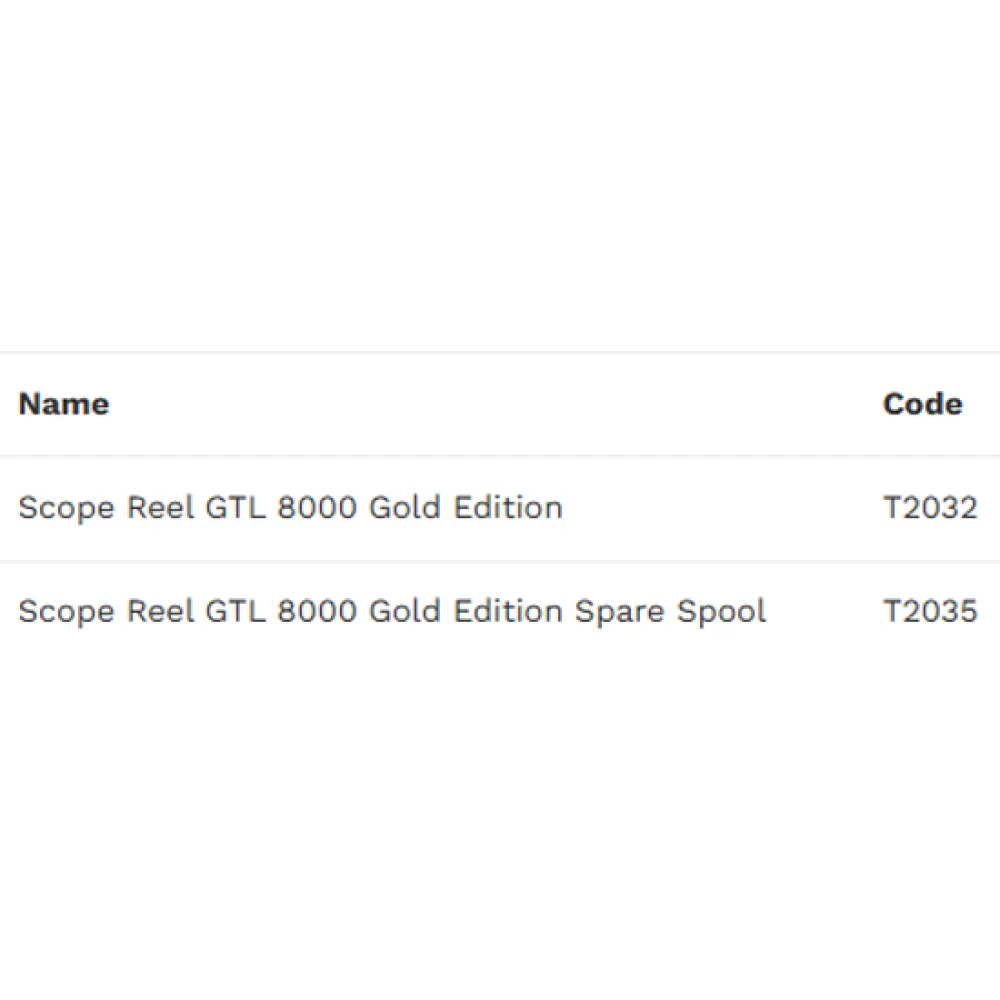1000x1000 pixels.
Task: Click the word Spool in the second row
Action: pyautogui.click(x=721, y=611)
